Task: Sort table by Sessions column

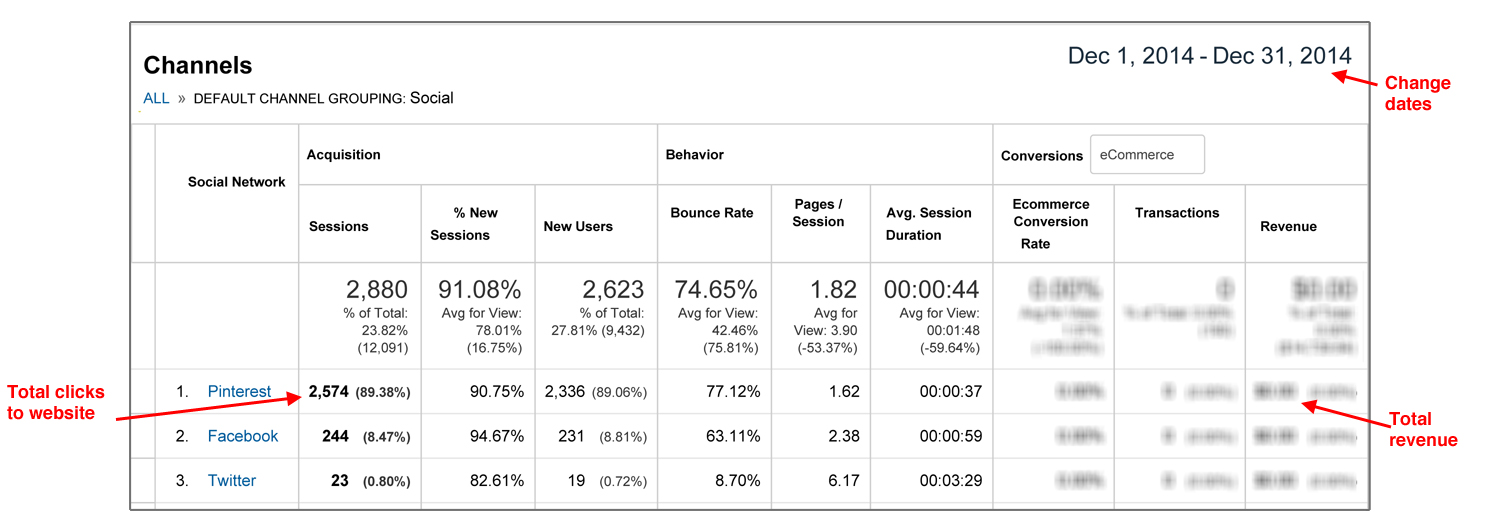Action: tap(339, 226)
